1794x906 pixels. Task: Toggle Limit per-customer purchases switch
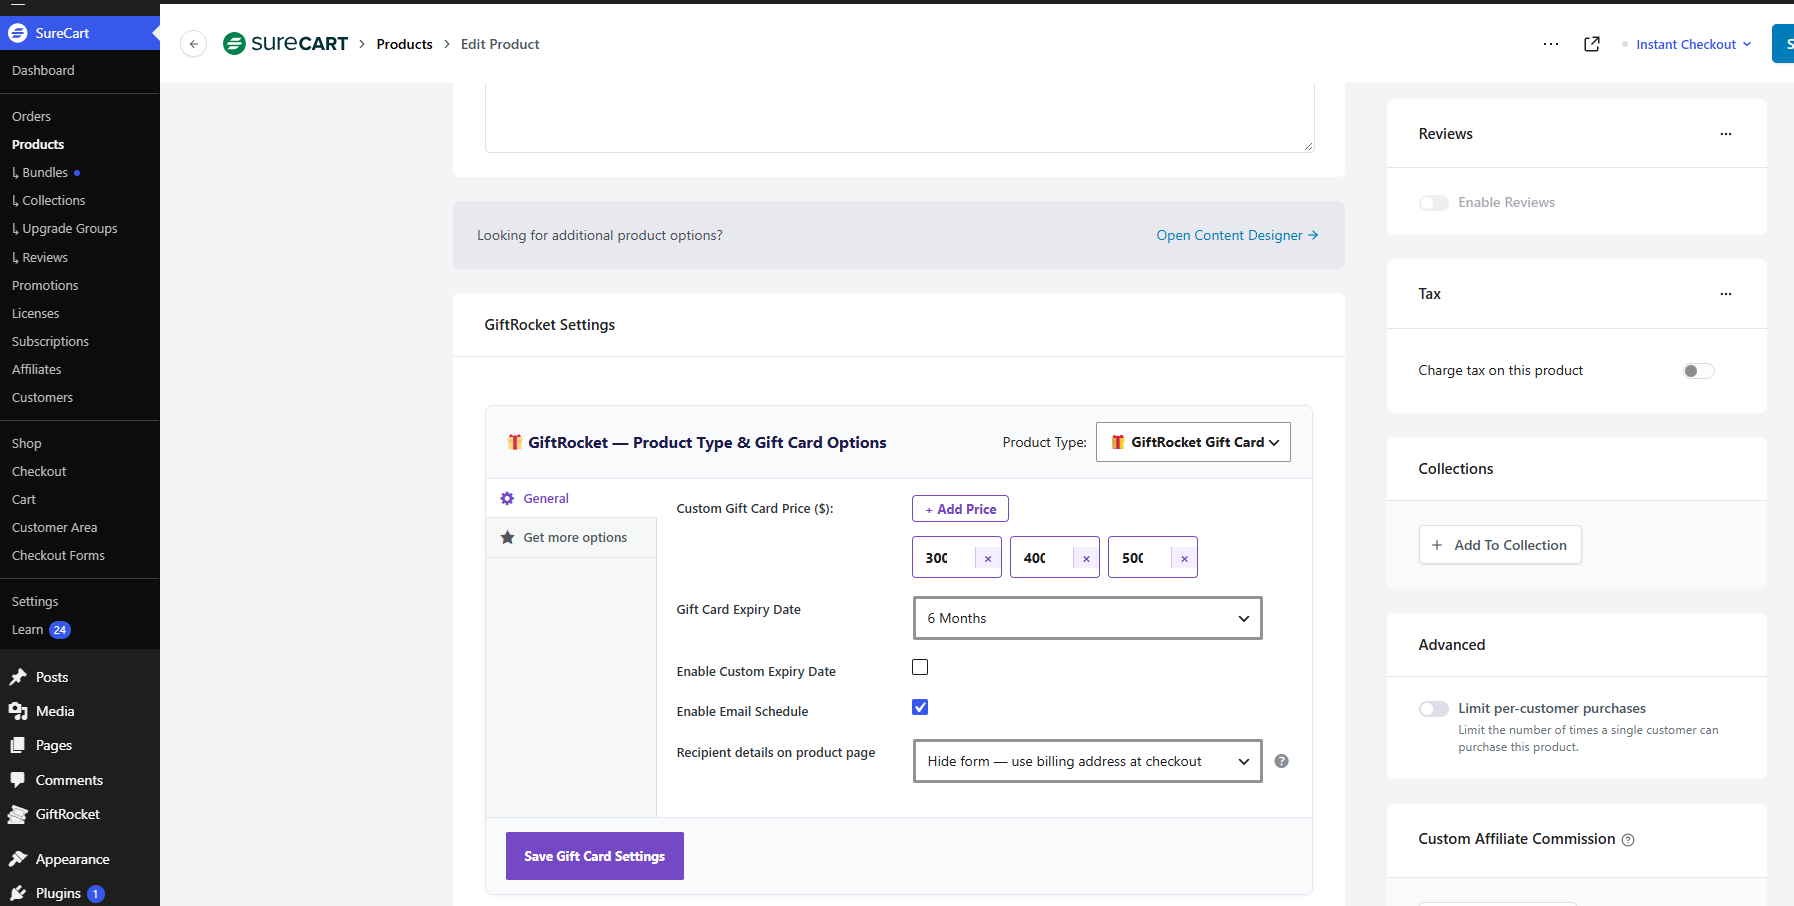pos(1434,709)
